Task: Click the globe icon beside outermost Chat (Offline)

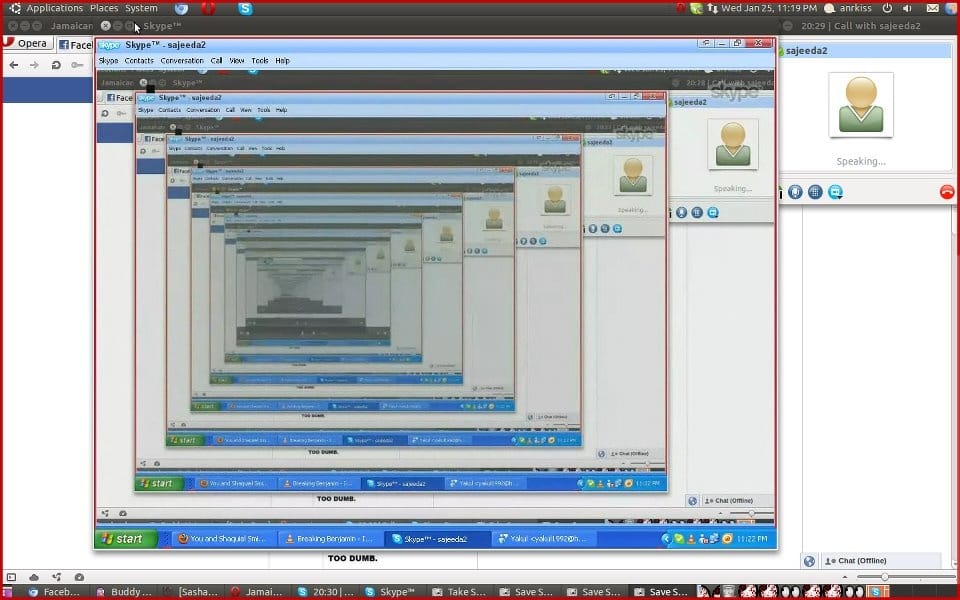Action: click(x=809, y=561)
